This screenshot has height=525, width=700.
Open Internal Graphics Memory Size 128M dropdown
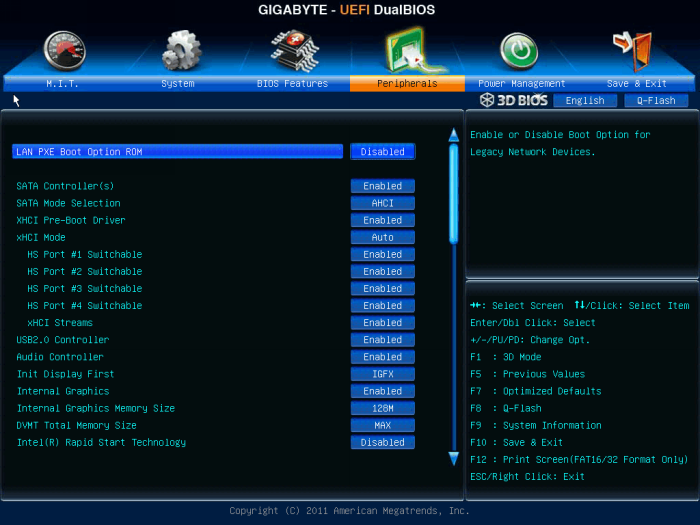pyautogui.click(x=382, y=408)
